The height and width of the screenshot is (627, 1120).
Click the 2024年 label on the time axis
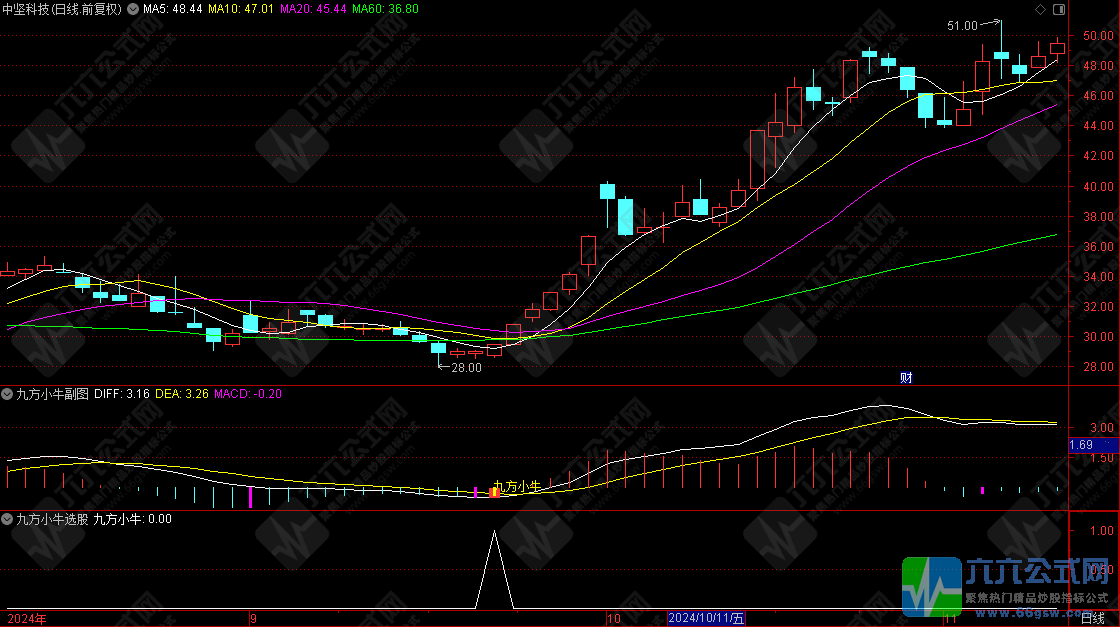tap(27, 619)
